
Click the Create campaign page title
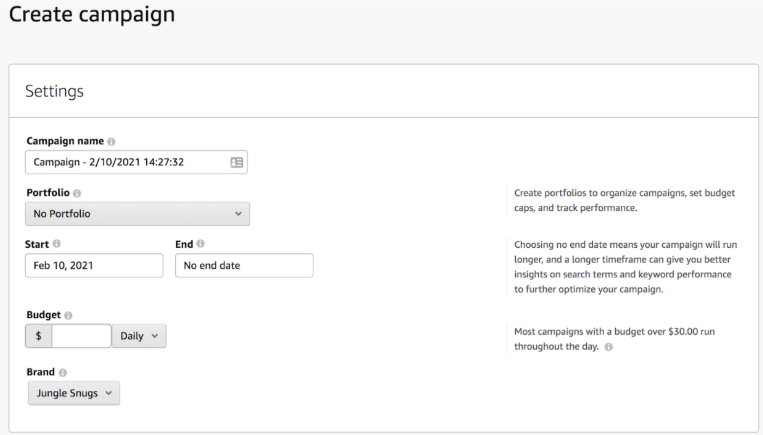(x=91, y=15)
